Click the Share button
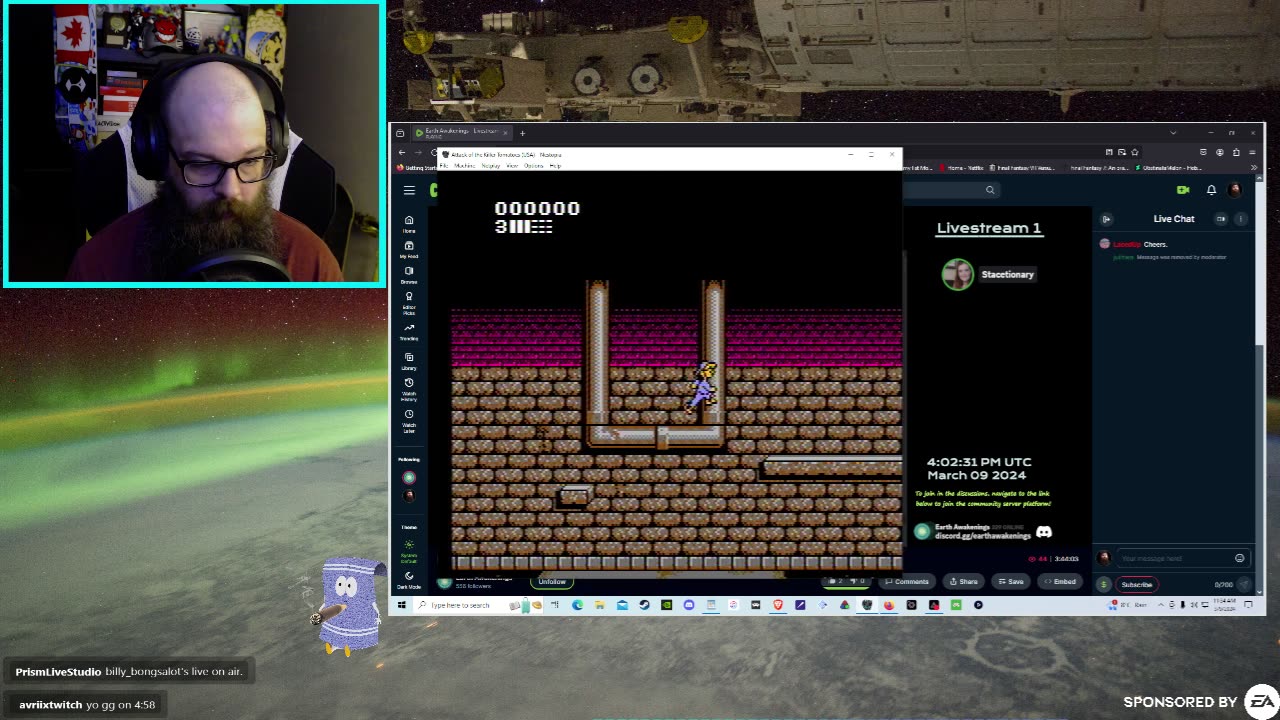Screen dimensions: 1280x720 click(x=963, y=582)
